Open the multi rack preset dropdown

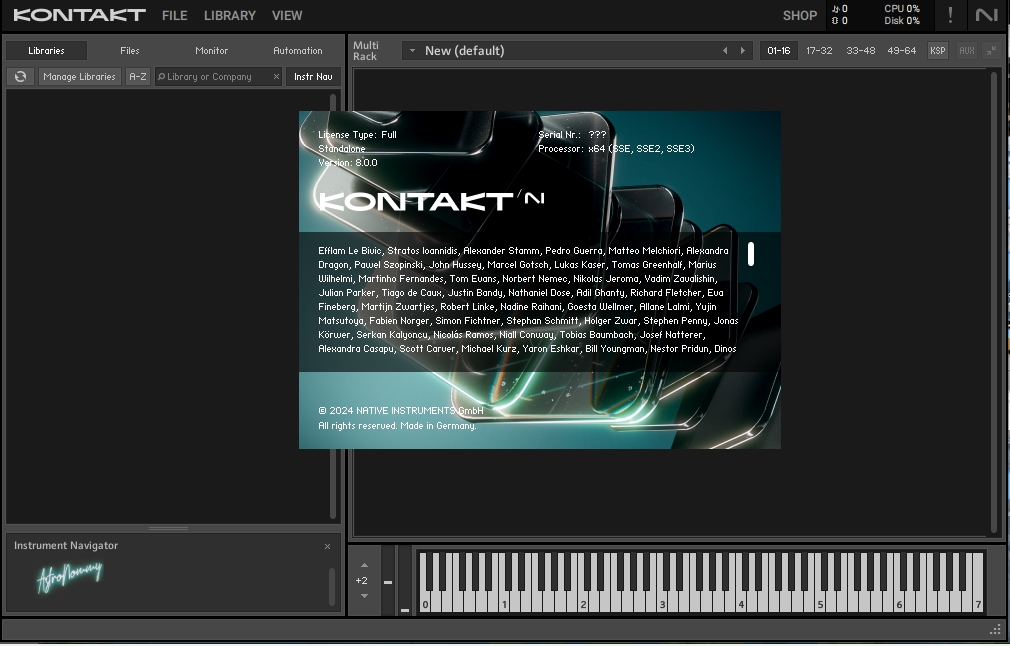point(412,51)
